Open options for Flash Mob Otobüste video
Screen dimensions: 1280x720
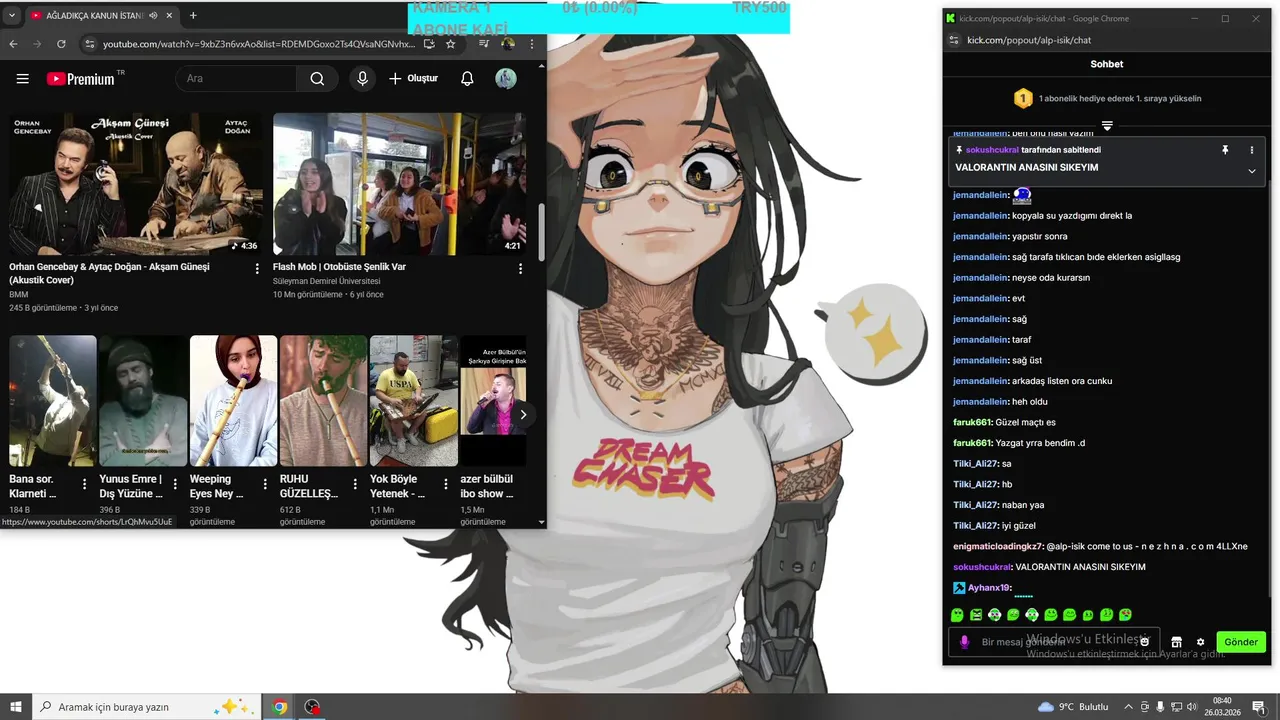[520, 268]
